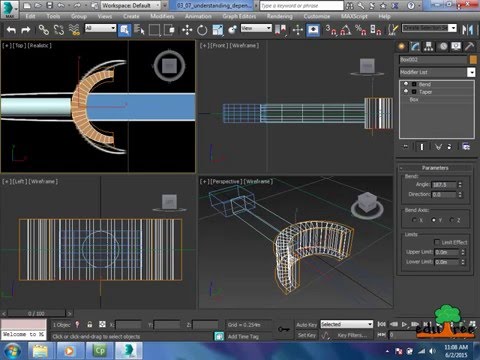Click the Box002 object name field
480x360 pixels.
tap(433, 60)
